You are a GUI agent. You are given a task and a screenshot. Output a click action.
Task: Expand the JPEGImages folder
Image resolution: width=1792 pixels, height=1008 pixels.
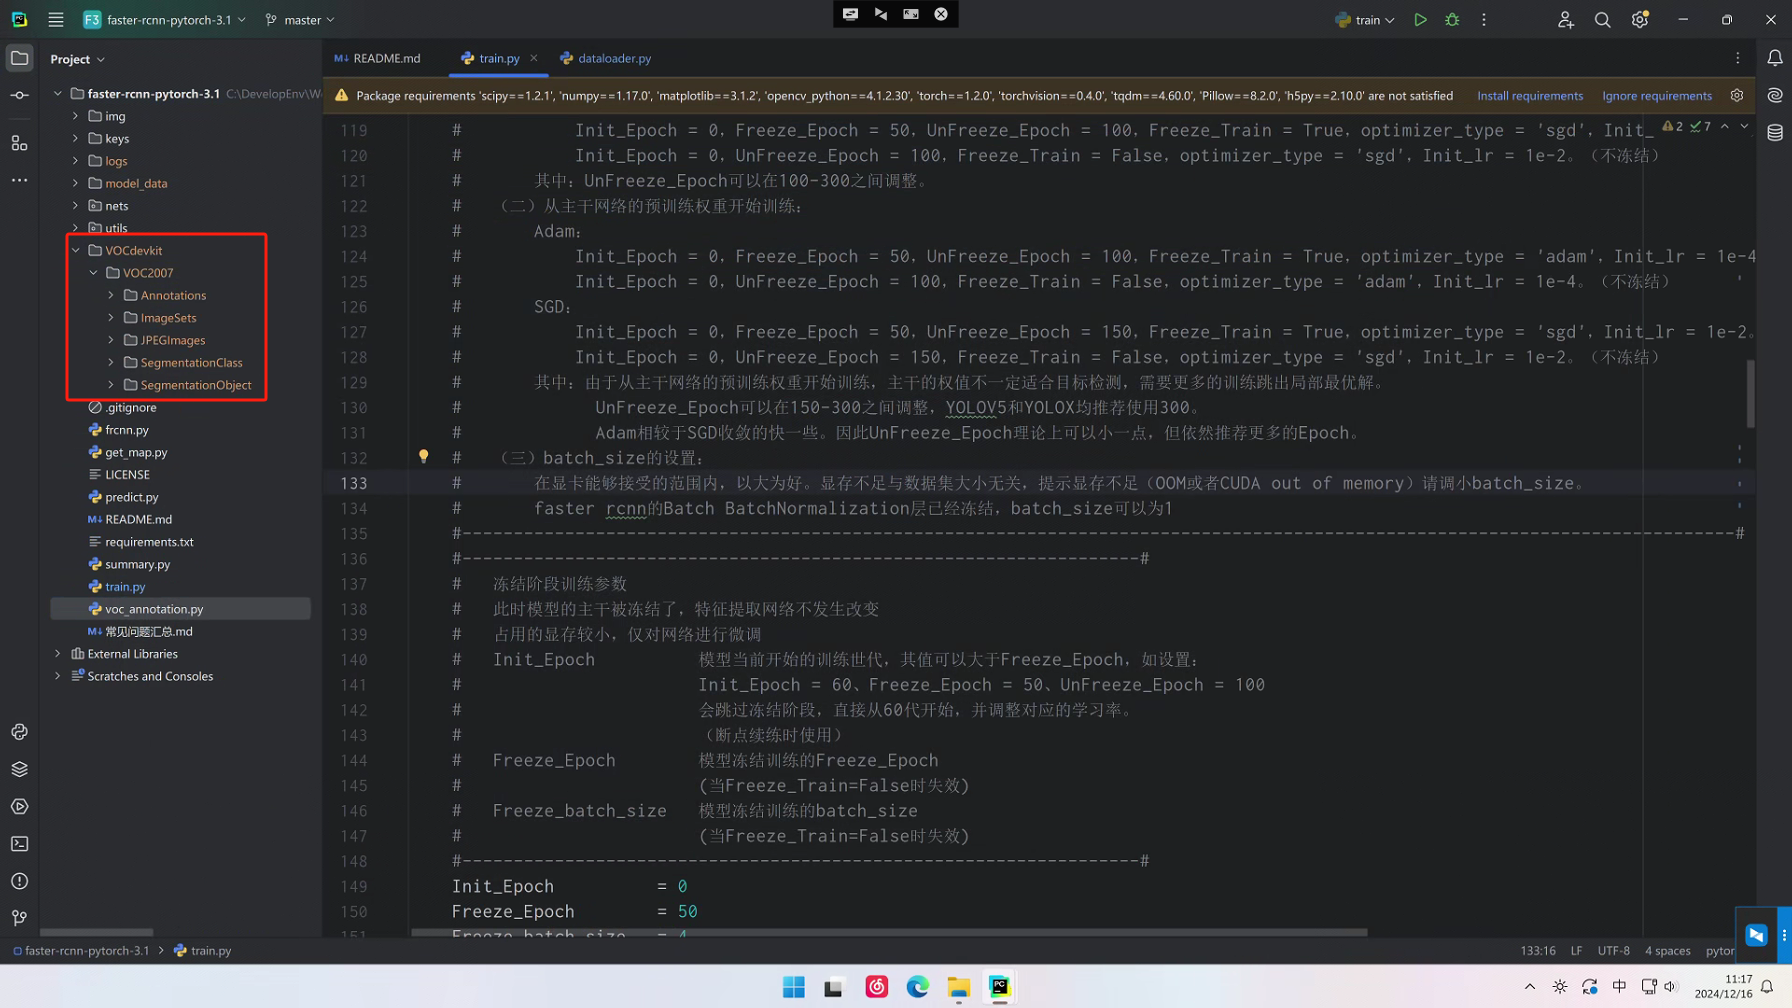pyautogui.click(x=111, y=340)
